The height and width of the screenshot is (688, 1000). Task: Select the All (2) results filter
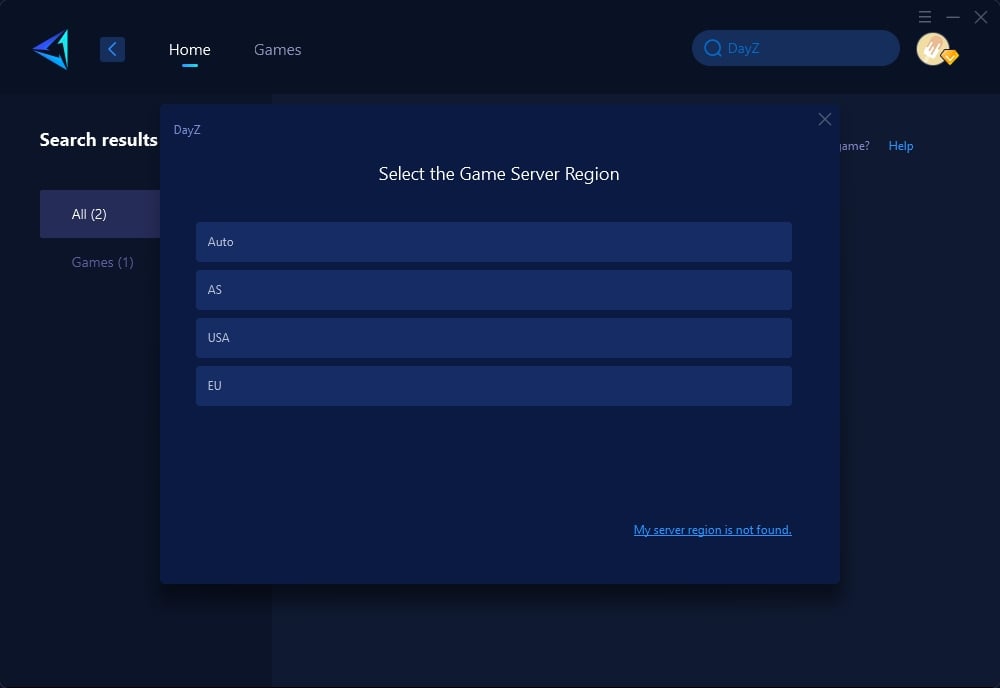tap(99, 214)
